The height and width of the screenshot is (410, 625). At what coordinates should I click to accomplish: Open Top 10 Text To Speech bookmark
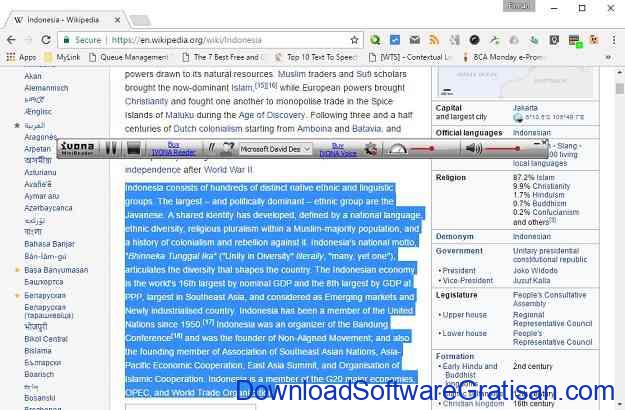[x=315, y=57]
